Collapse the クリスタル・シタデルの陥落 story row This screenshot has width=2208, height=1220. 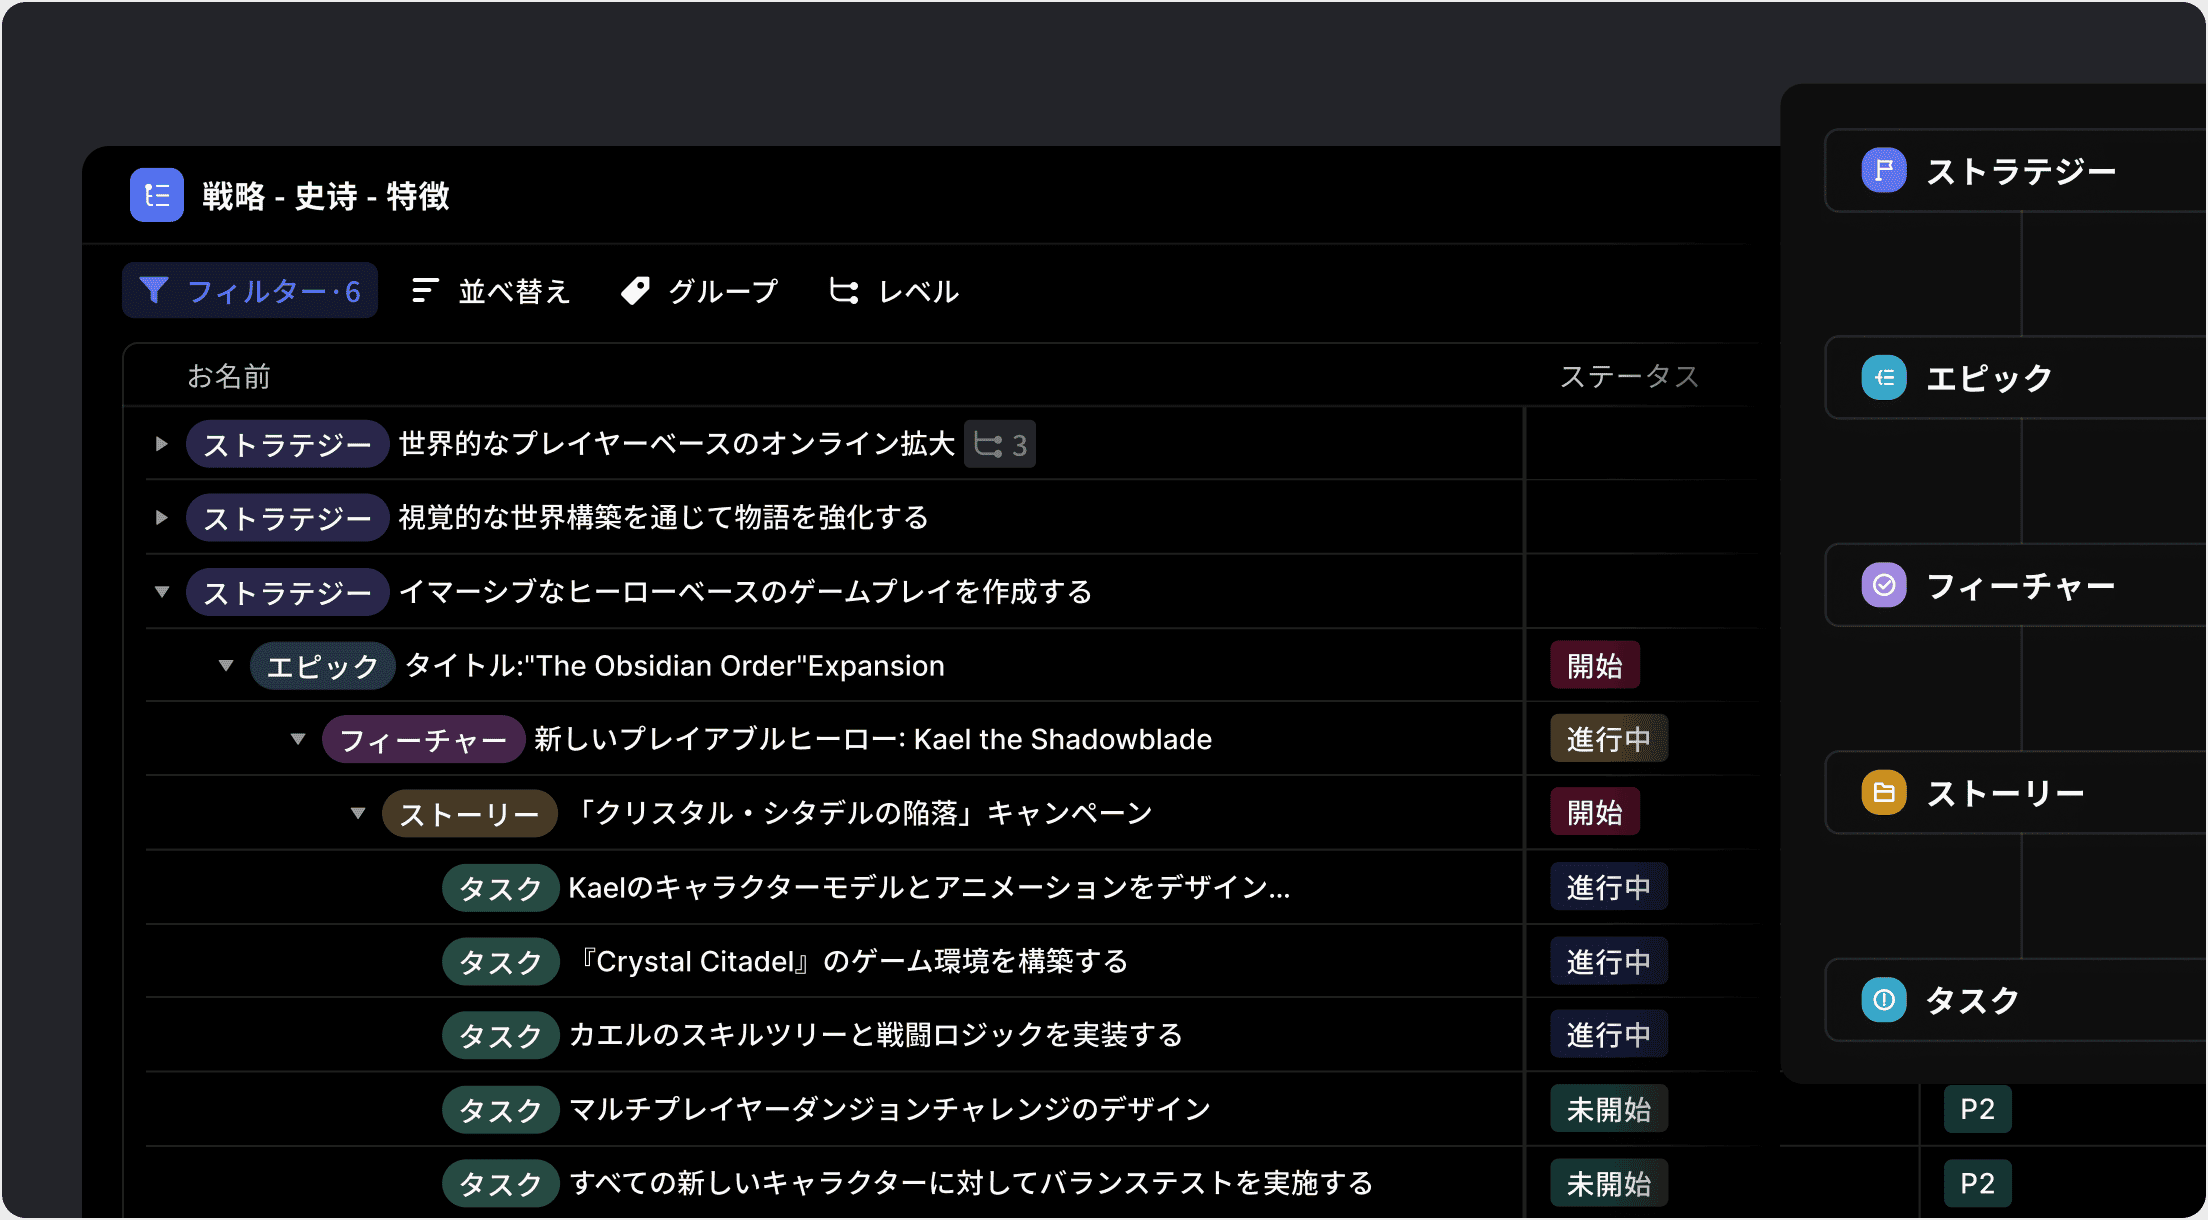click(357, 812)
